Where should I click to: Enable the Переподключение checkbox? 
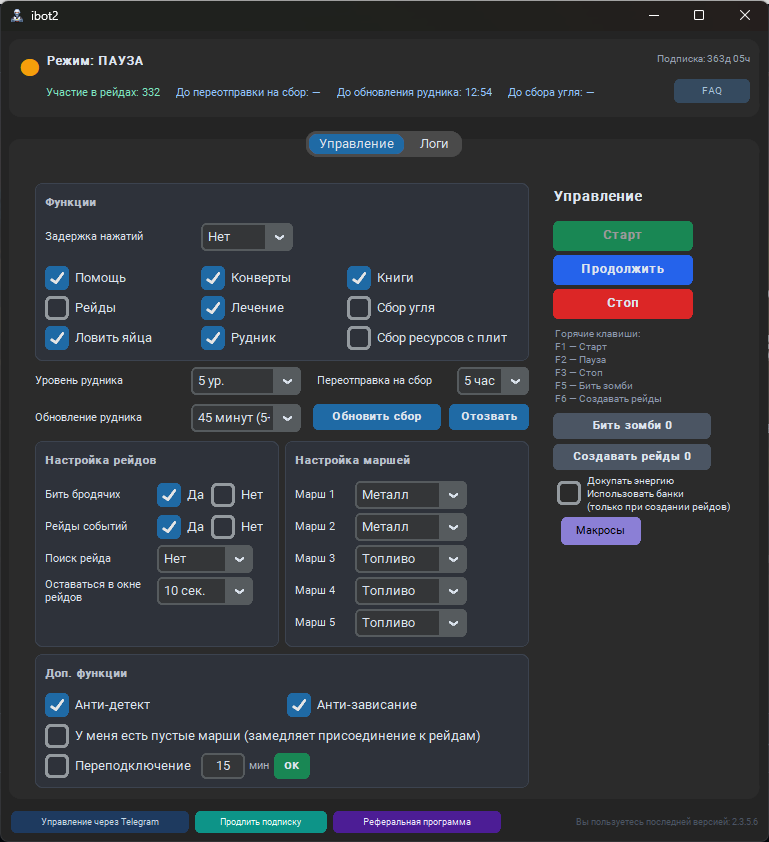tap(57, 766)
